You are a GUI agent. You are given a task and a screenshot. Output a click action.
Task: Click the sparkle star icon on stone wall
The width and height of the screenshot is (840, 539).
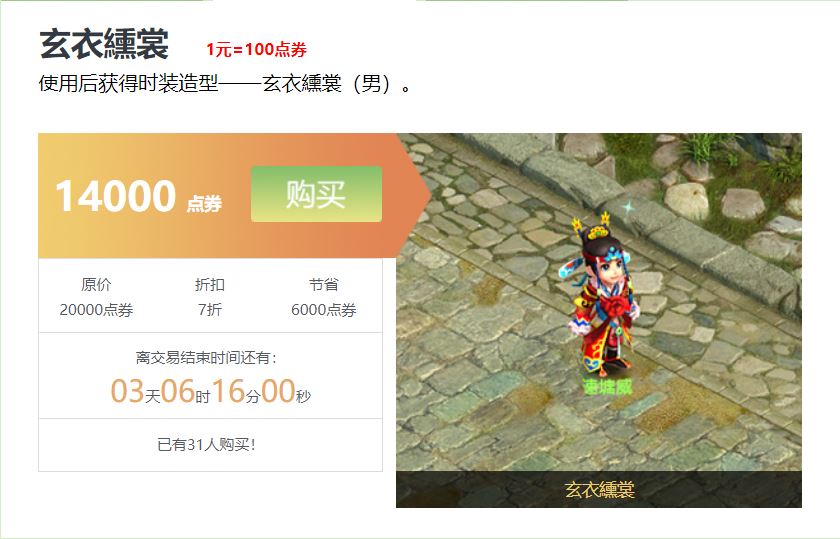pyautogui.click(x=628, y=206)
